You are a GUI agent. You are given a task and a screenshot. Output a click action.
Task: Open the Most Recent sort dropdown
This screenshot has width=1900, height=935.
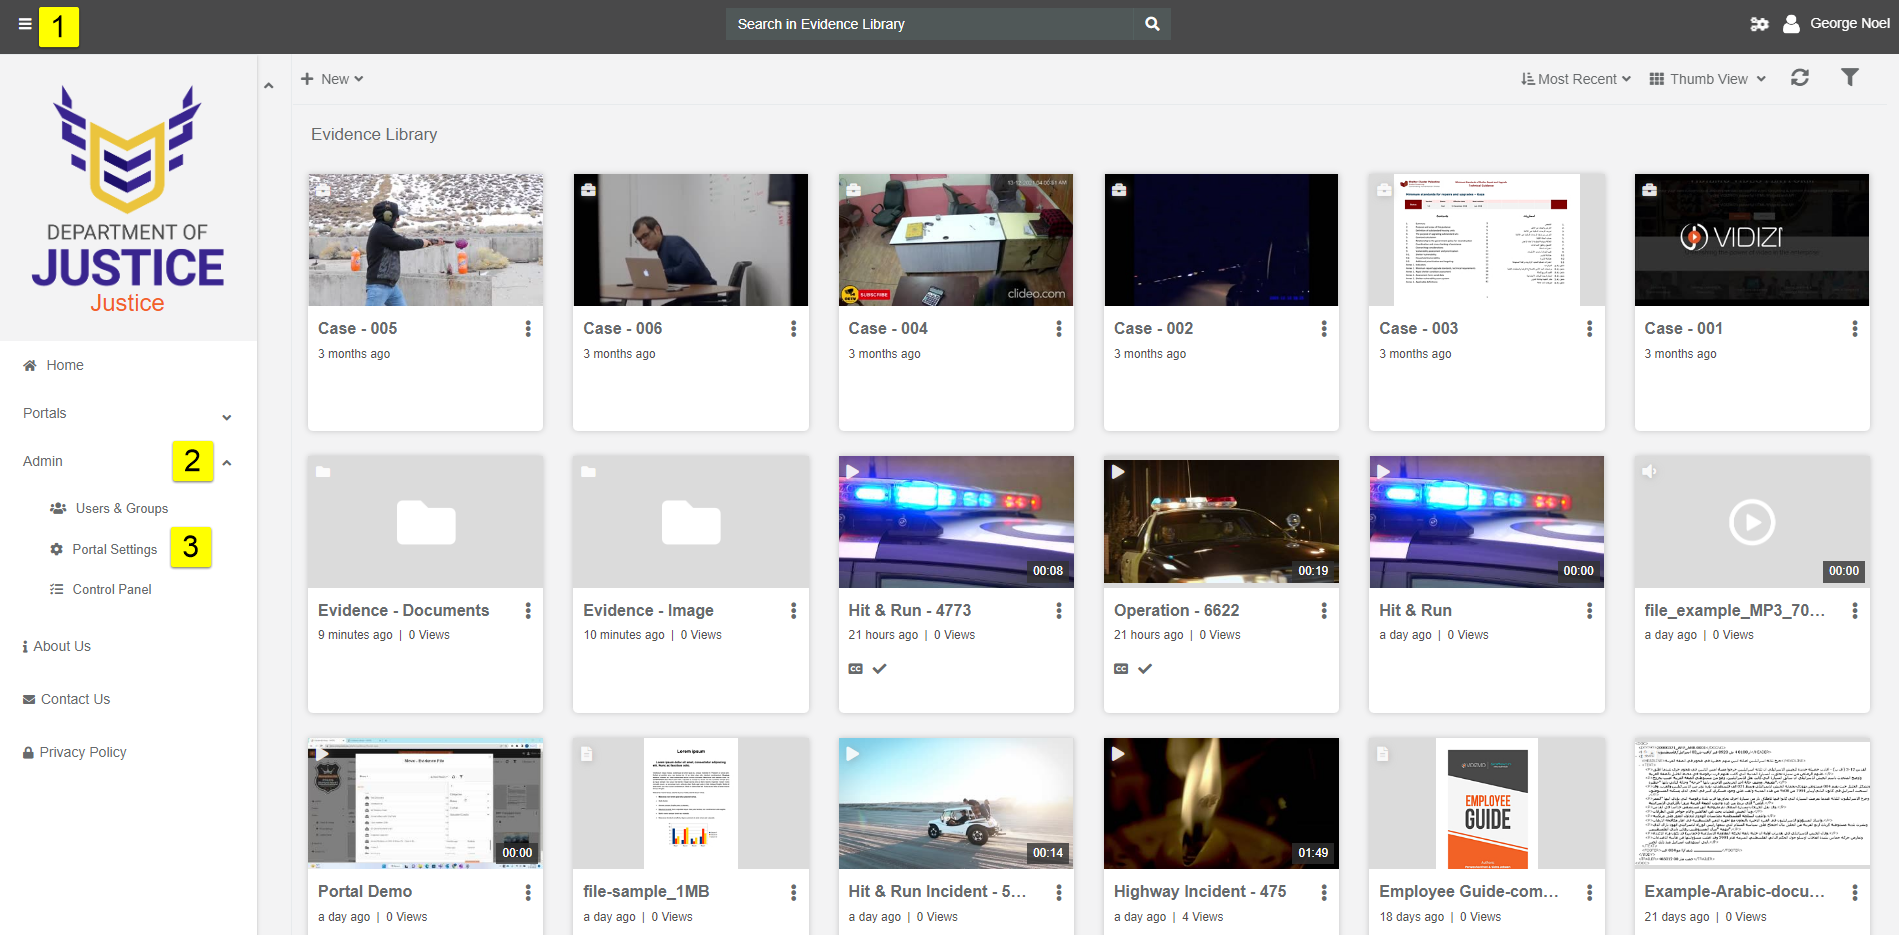(x=1576, y=79)
